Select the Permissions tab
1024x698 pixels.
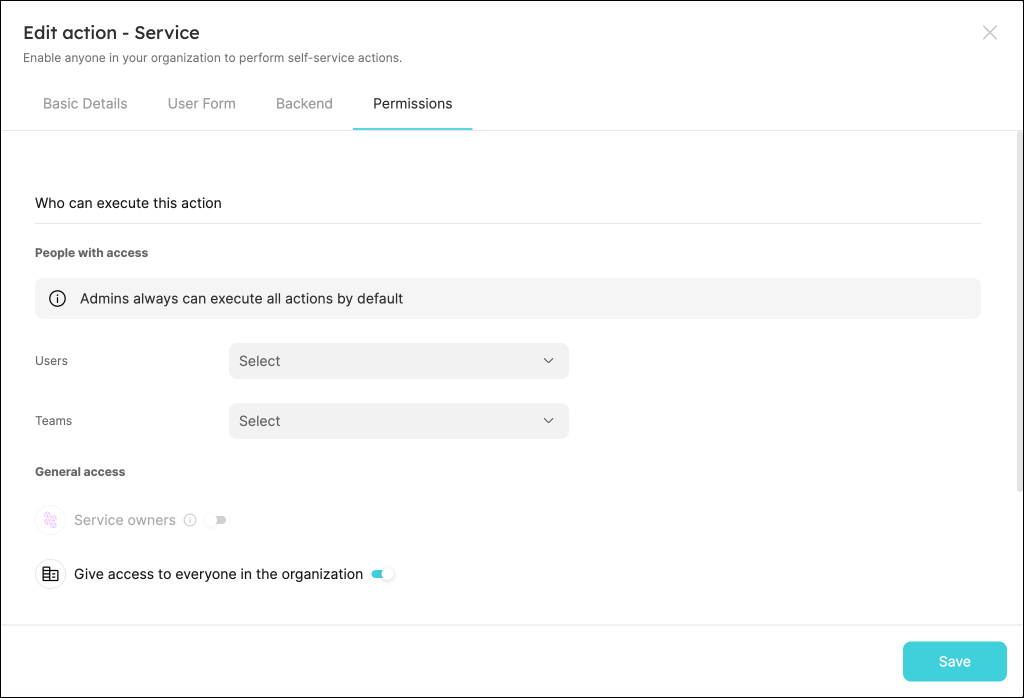coord(412,104)
